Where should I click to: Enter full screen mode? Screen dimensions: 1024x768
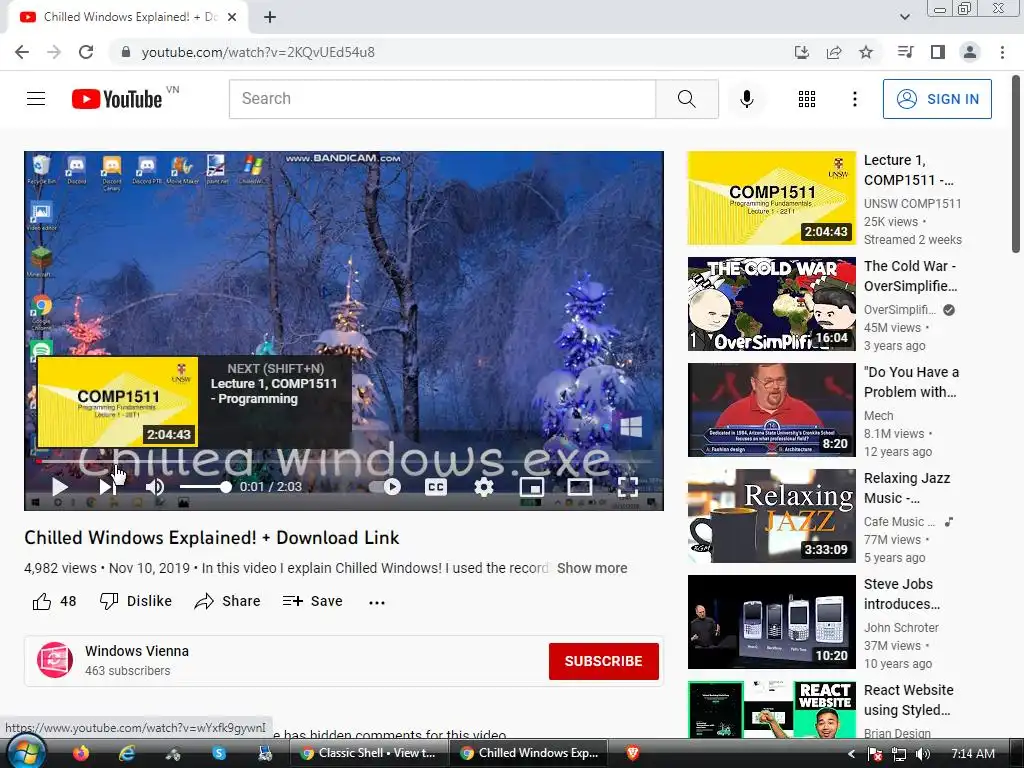click(x=628, y=487)
